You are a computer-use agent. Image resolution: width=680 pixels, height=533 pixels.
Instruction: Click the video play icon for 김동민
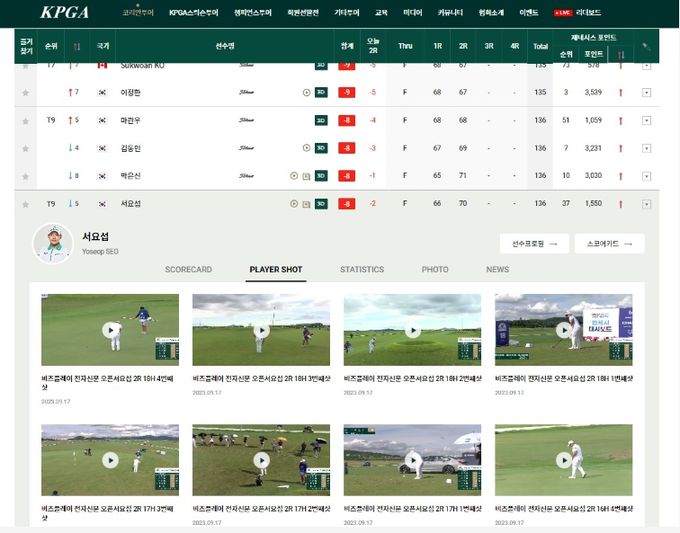tap(306, 148)
